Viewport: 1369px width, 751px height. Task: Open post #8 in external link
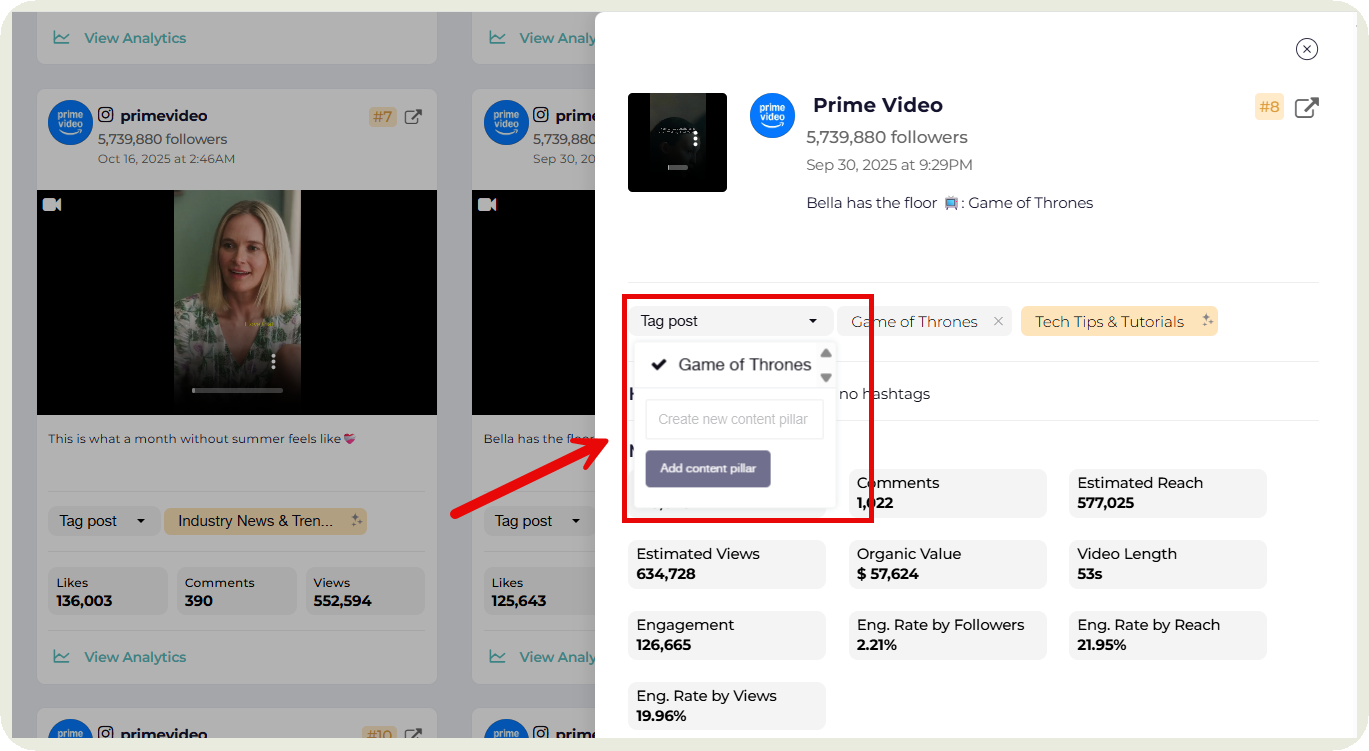1306,108
